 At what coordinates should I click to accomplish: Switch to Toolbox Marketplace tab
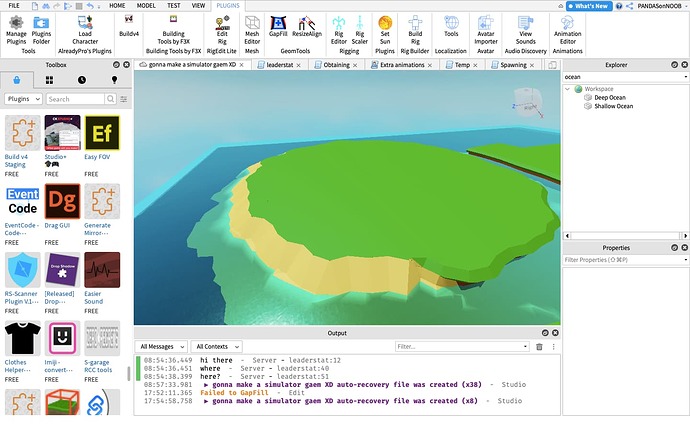pos(17,80)
